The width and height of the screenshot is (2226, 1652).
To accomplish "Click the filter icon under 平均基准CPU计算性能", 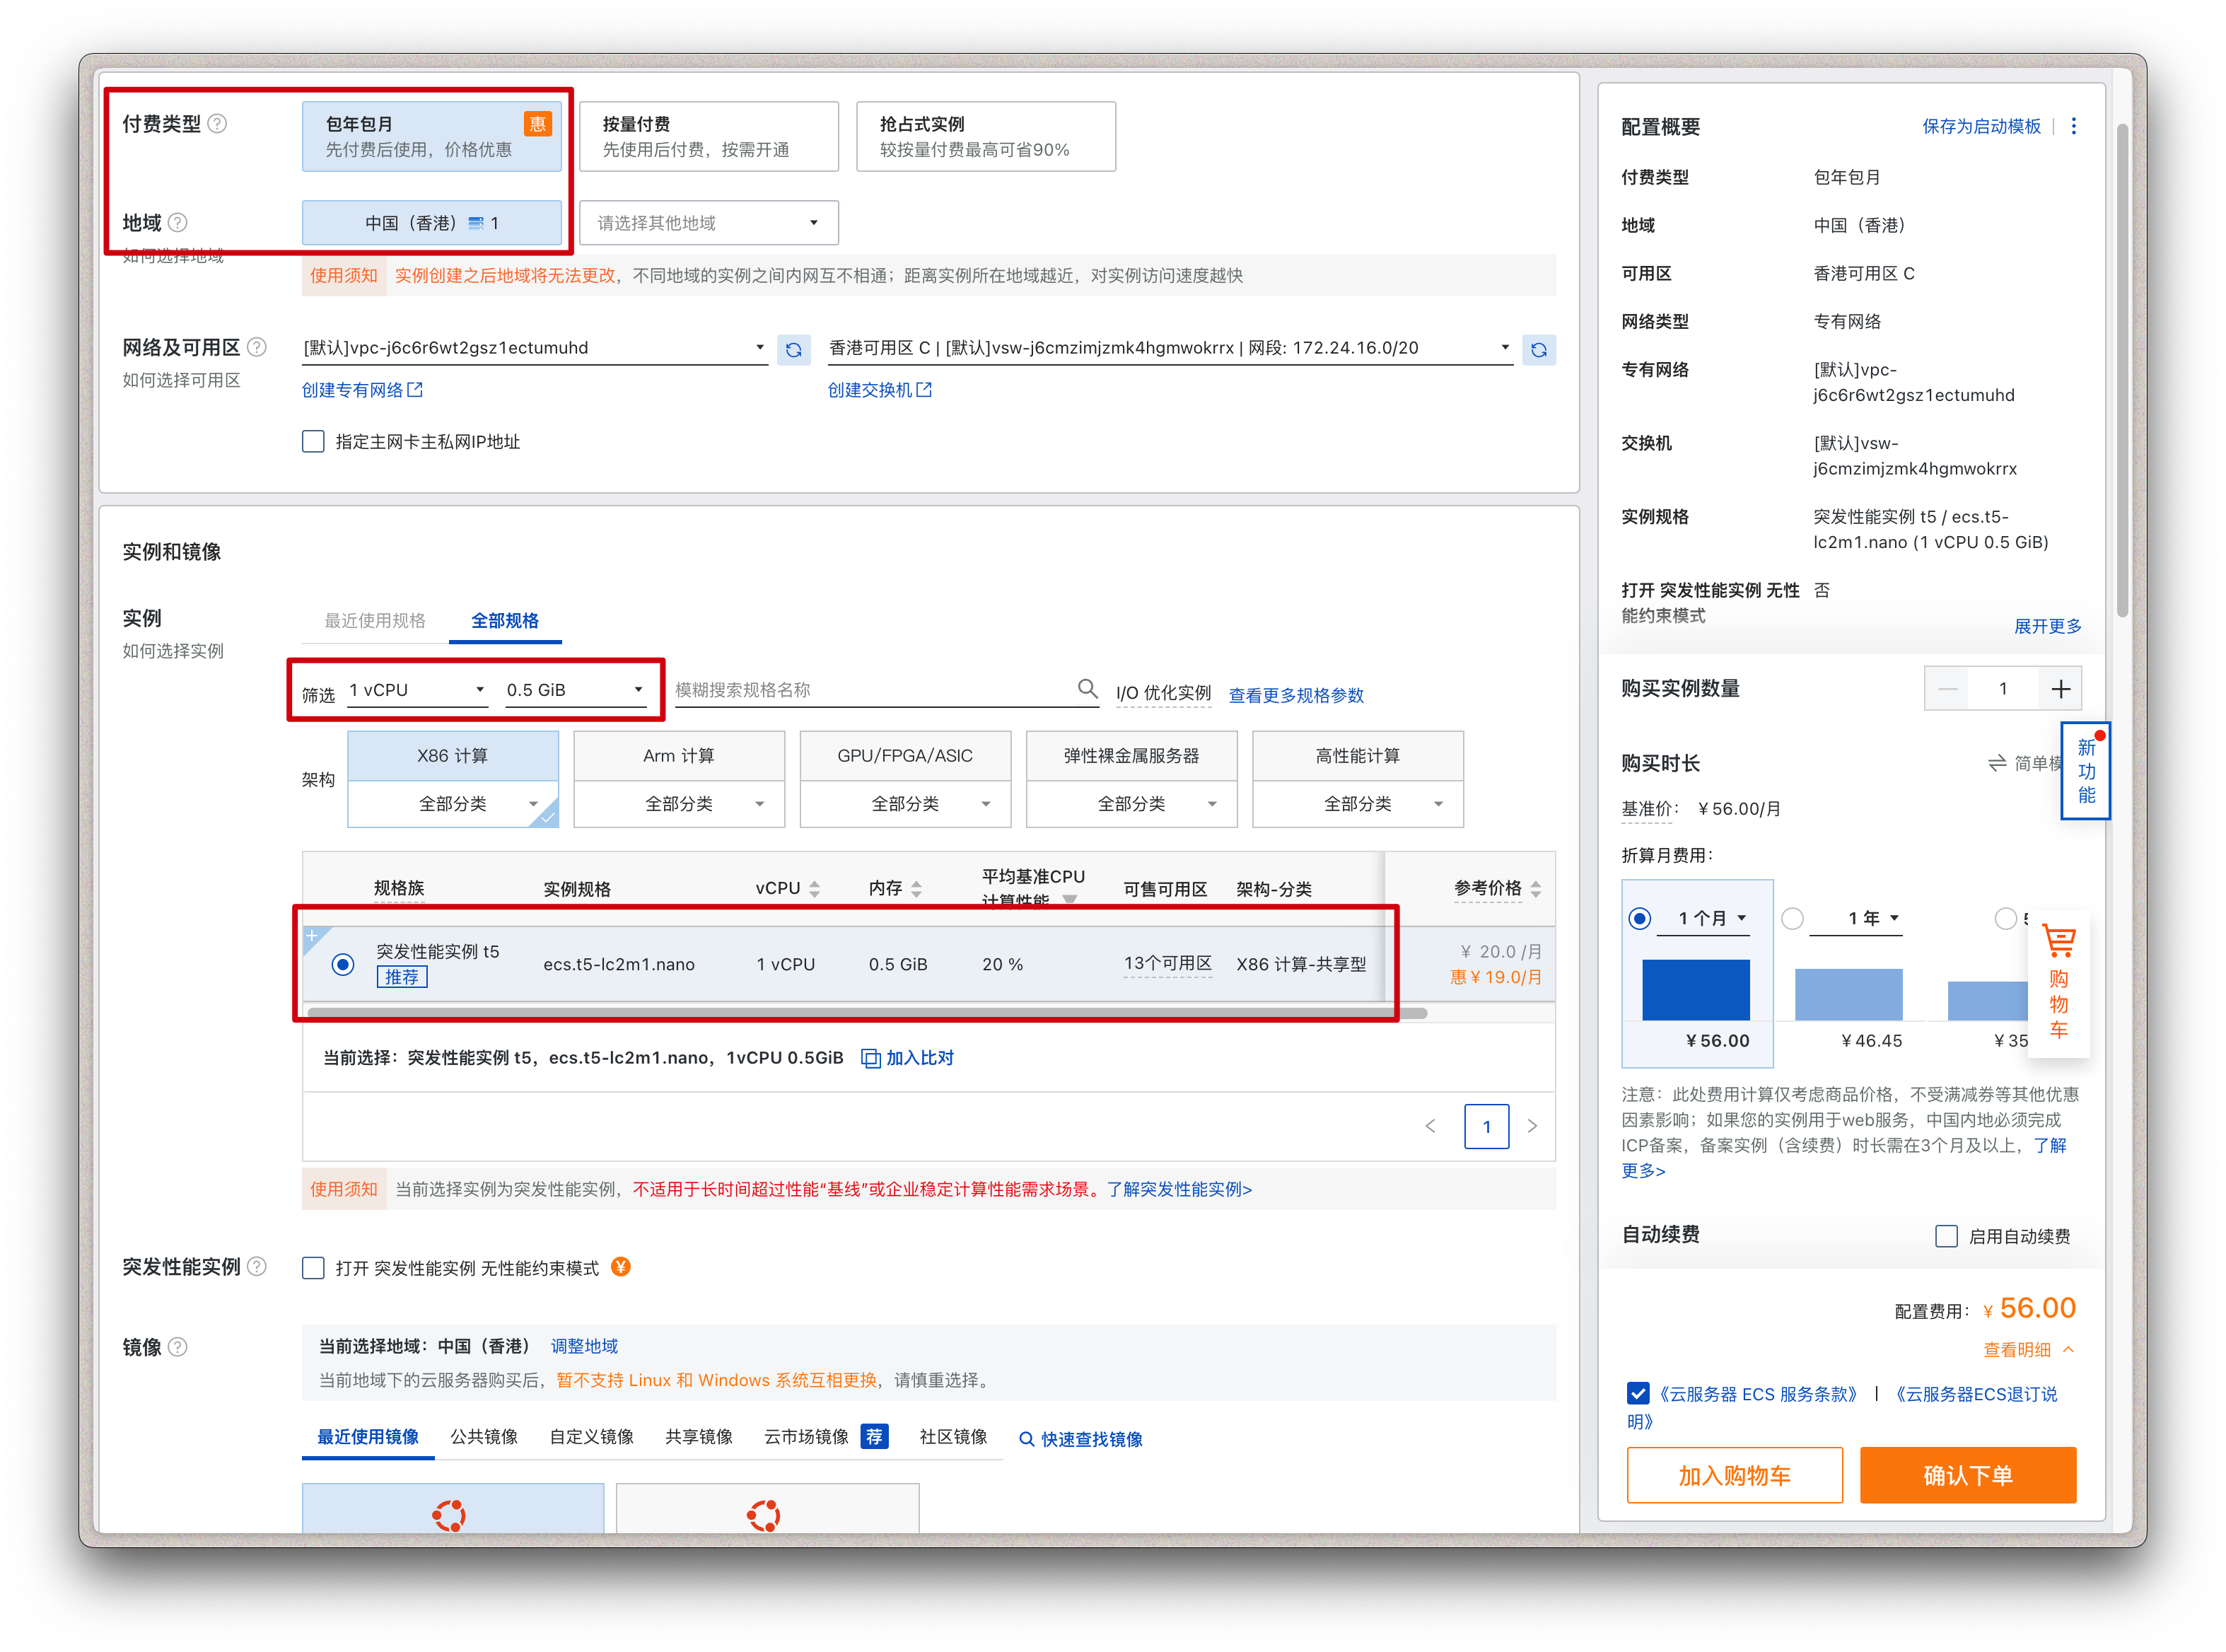I will point(1069,899).
